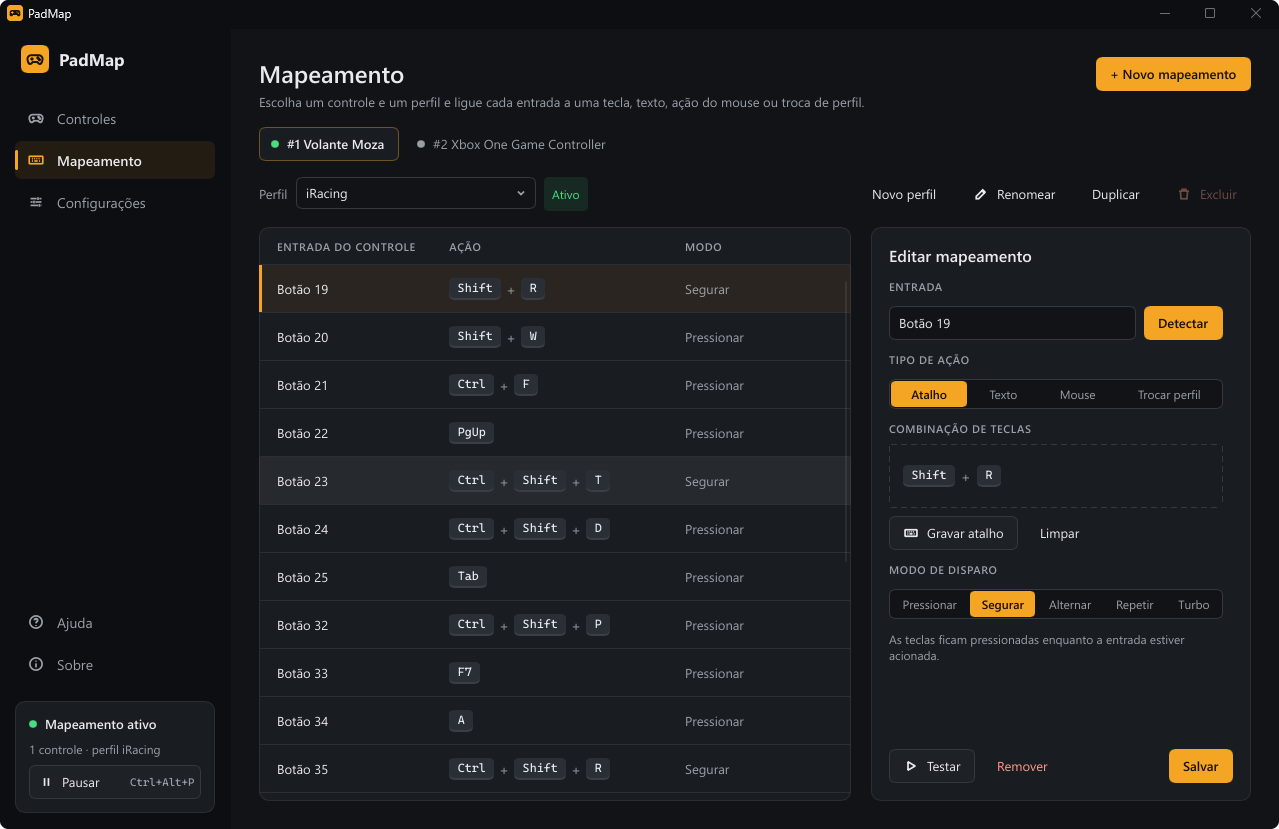Click Novo perfil
Screen dimensions: 1279x829
click(904, 195)
